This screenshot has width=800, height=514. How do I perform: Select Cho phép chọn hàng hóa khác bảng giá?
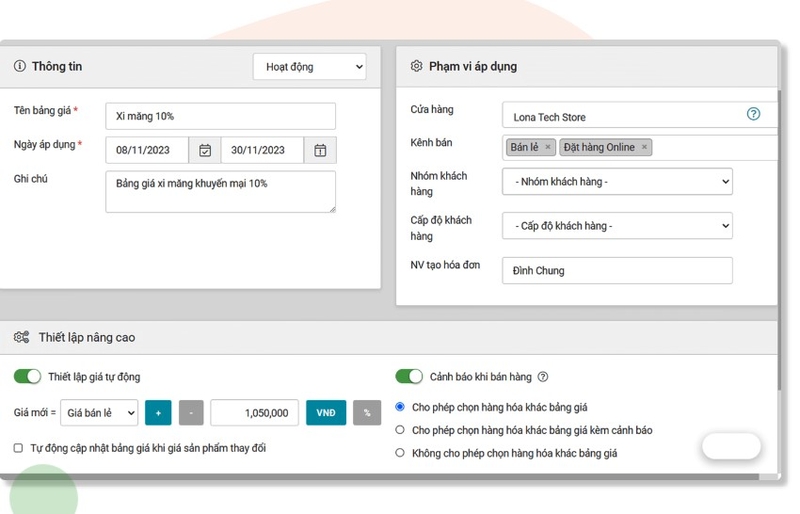[400, 407]
